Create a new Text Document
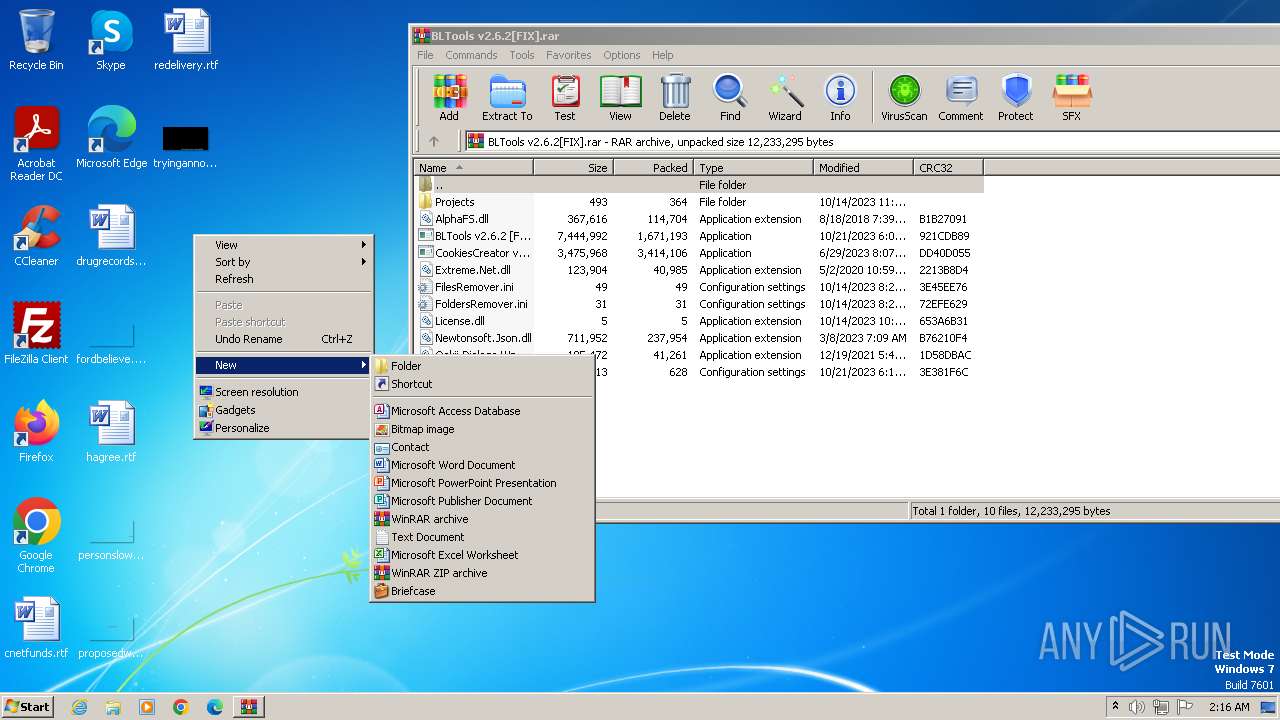Viewport: 1280px width, 720px height. point(482,537)
